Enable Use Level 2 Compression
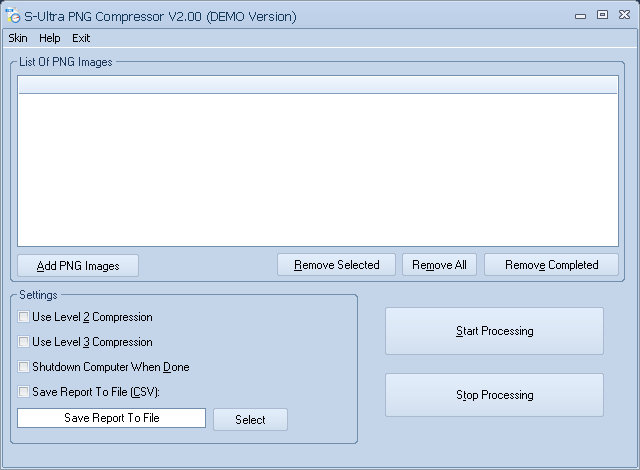 [23, 317]
